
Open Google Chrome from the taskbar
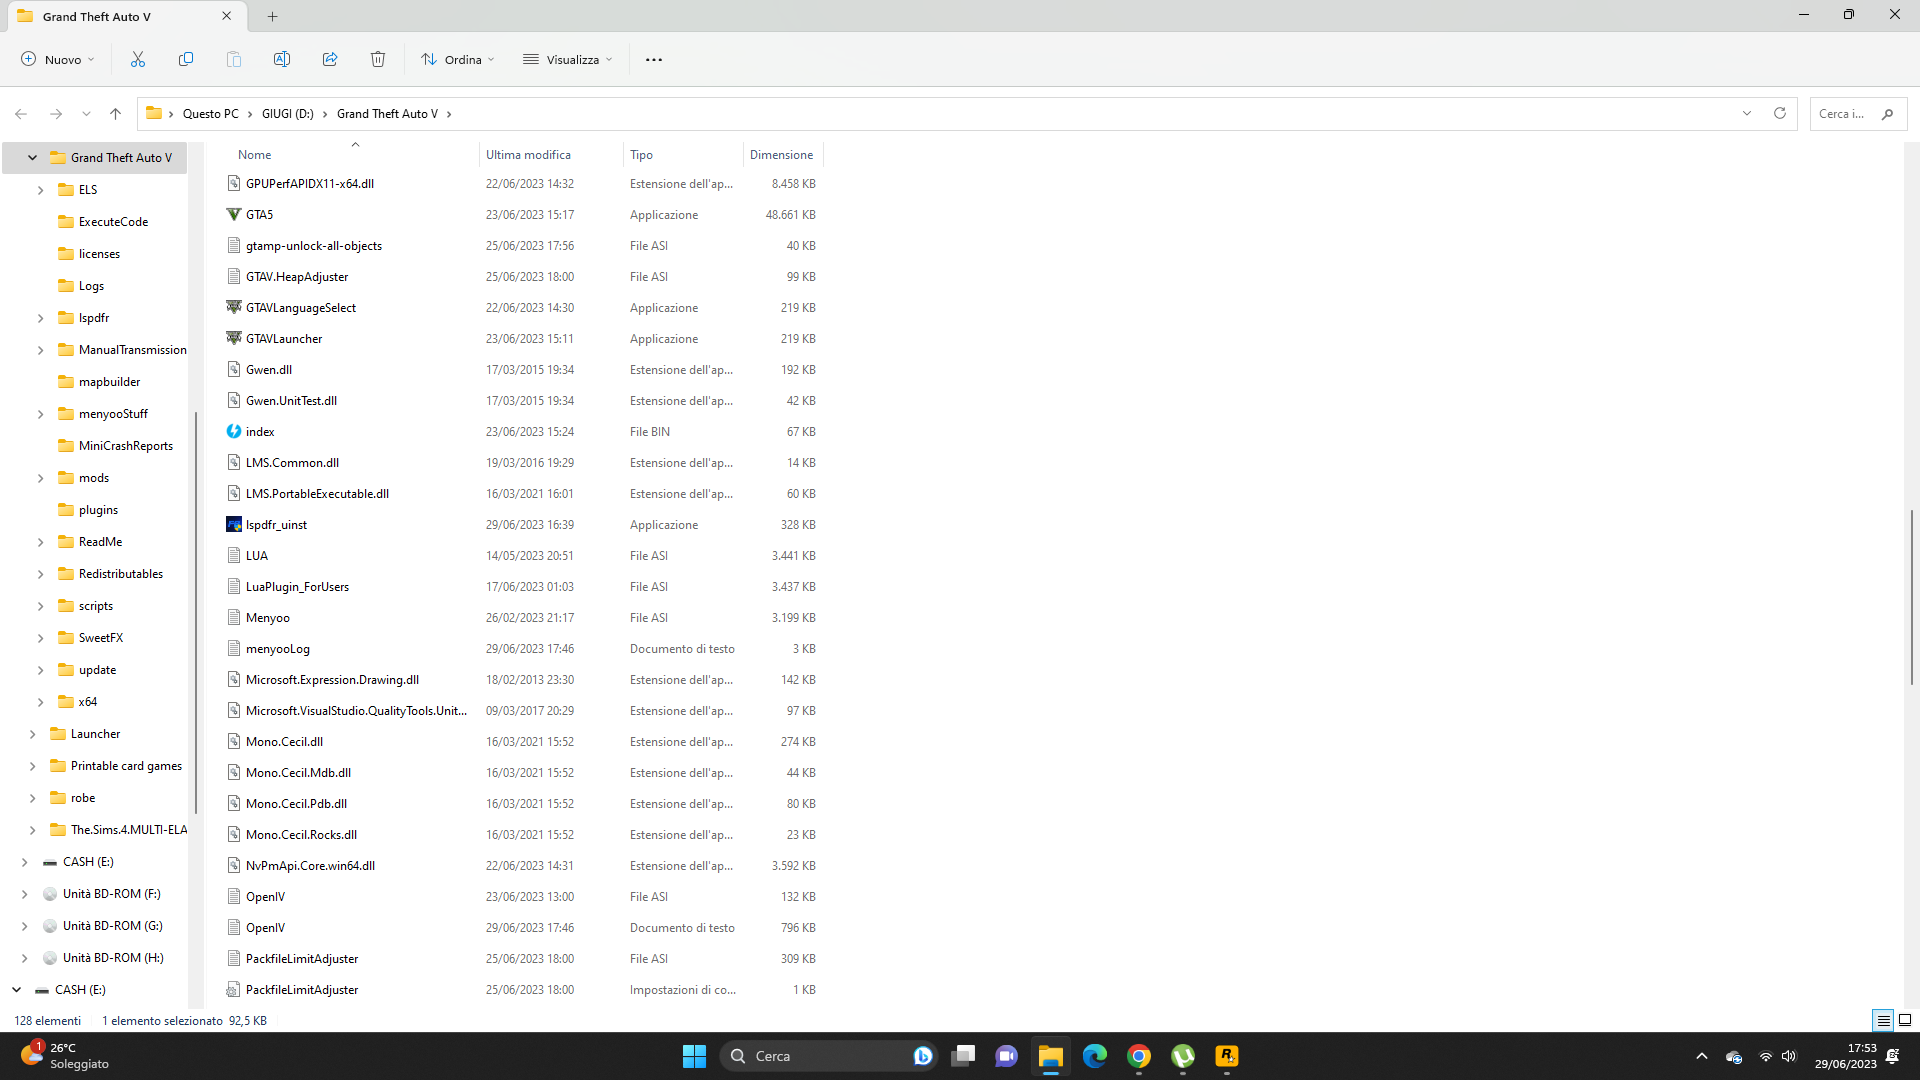click(x=1139, y=1056)
